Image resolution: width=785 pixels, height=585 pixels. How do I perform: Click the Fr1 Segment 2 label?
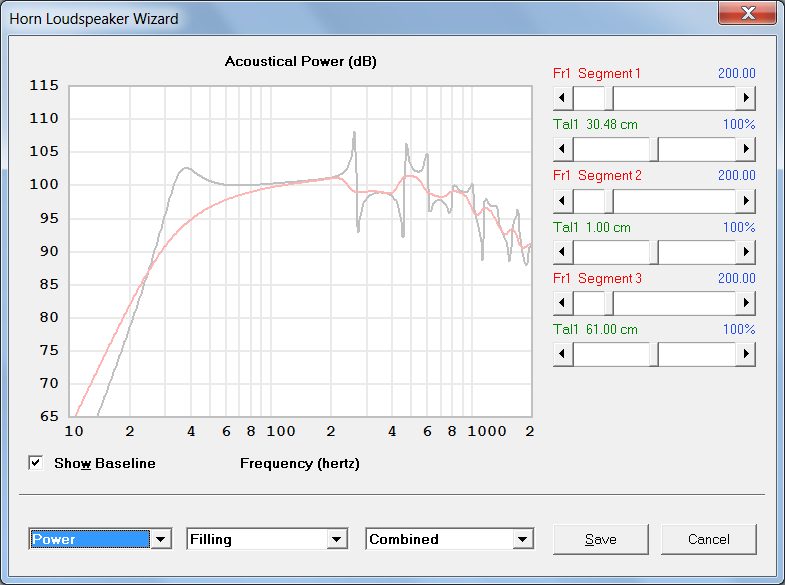click(597, 176)
